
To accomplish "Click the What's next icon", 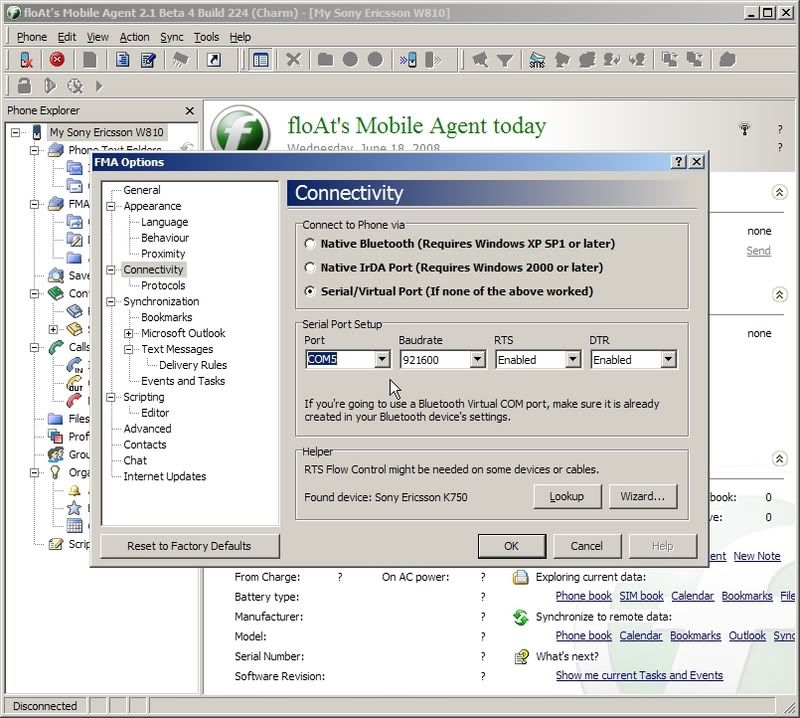I will click(x=521, y=657).
